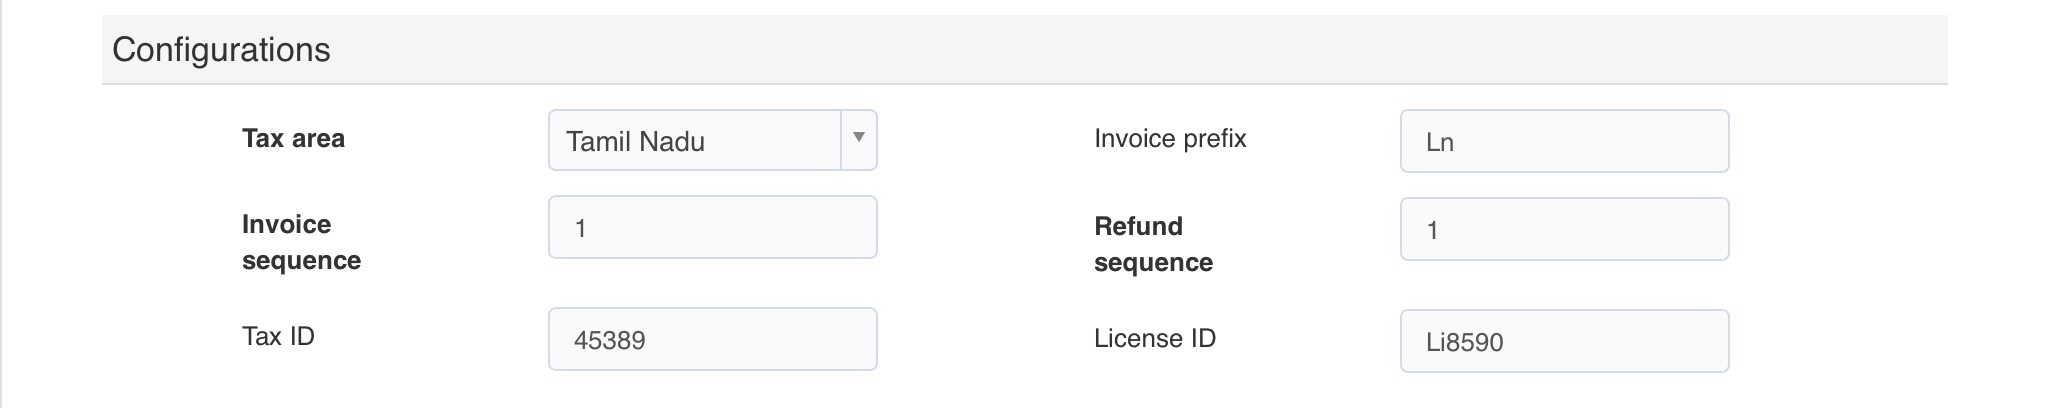Click the Invoice prefix label
Image resolution: width=2048 pixels, height=408 pixels.
[1170, 139]
